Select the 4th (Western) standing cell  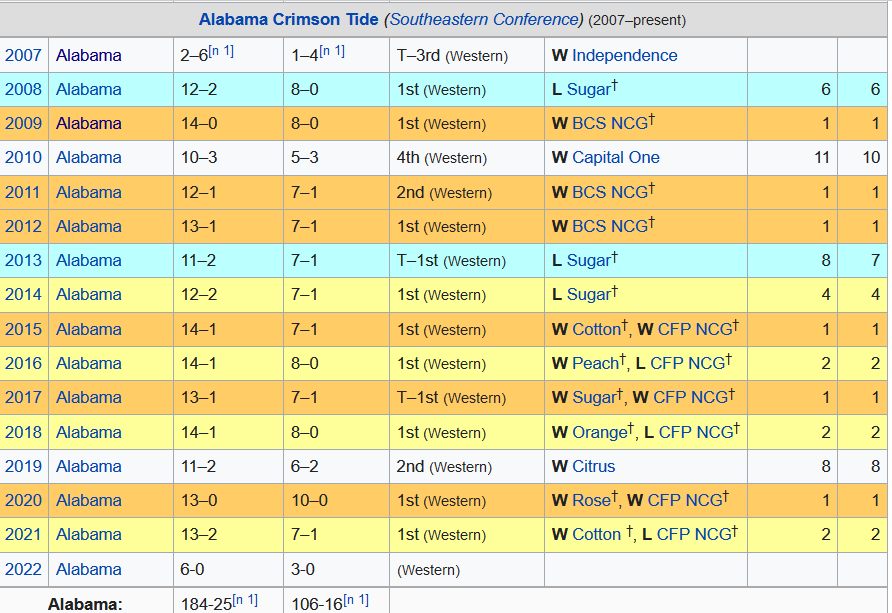(x=466, y=158)
